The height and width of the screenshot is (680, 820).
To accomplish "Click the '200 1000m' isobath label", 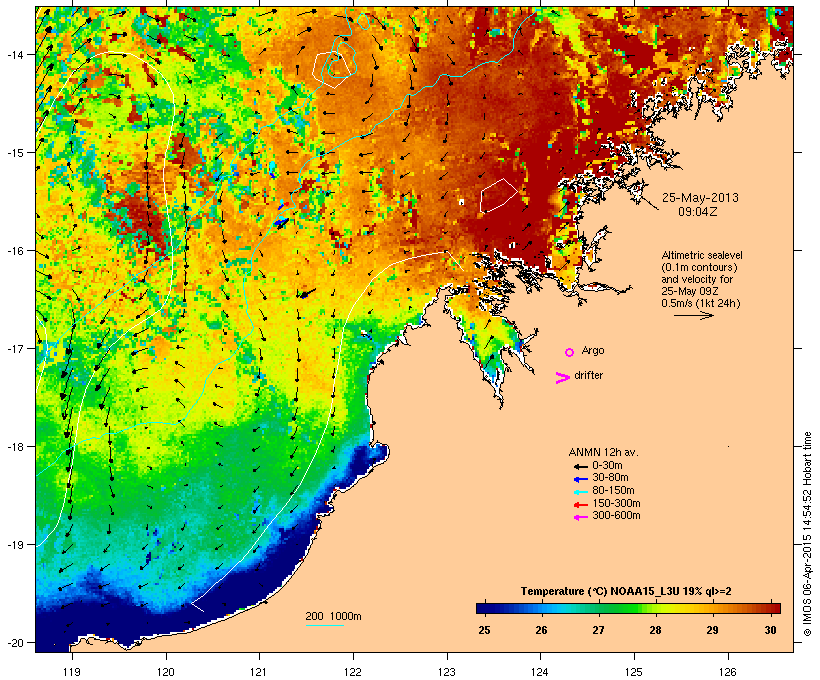I will (x=333, y=616).
